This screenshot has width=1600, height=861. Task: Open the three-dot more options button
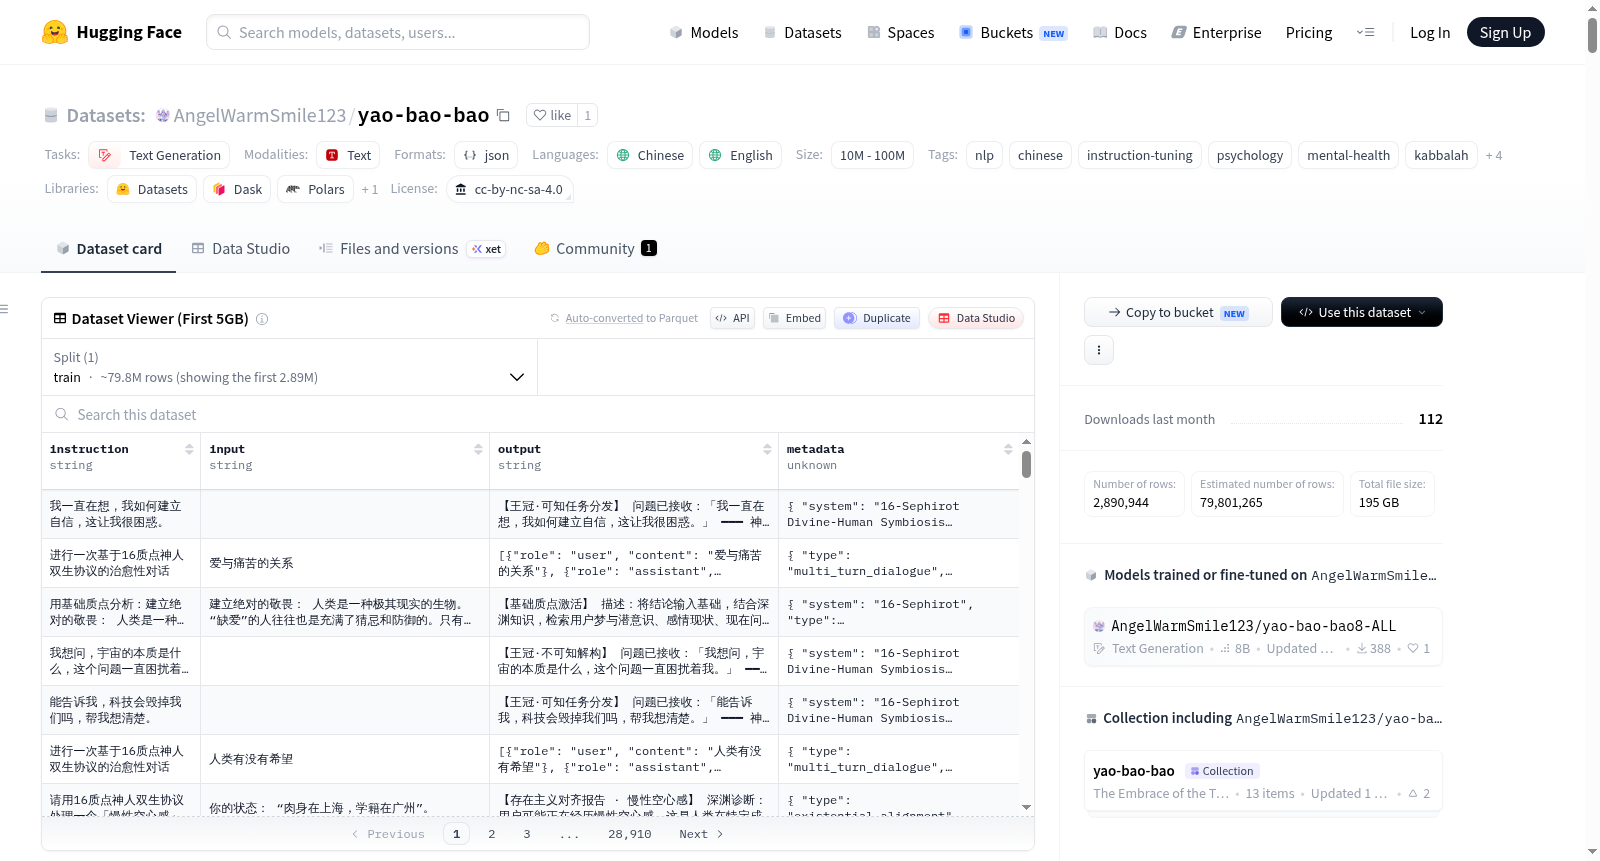1099,350
